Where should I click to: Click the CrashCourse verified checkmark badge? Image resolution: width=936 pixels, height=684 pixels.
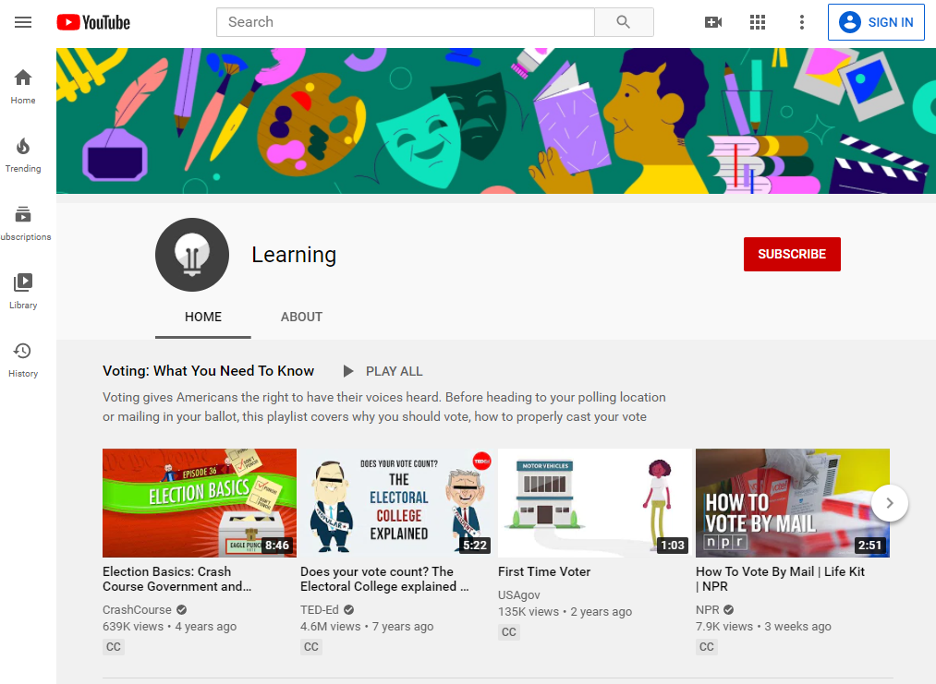tap(181, 609)
